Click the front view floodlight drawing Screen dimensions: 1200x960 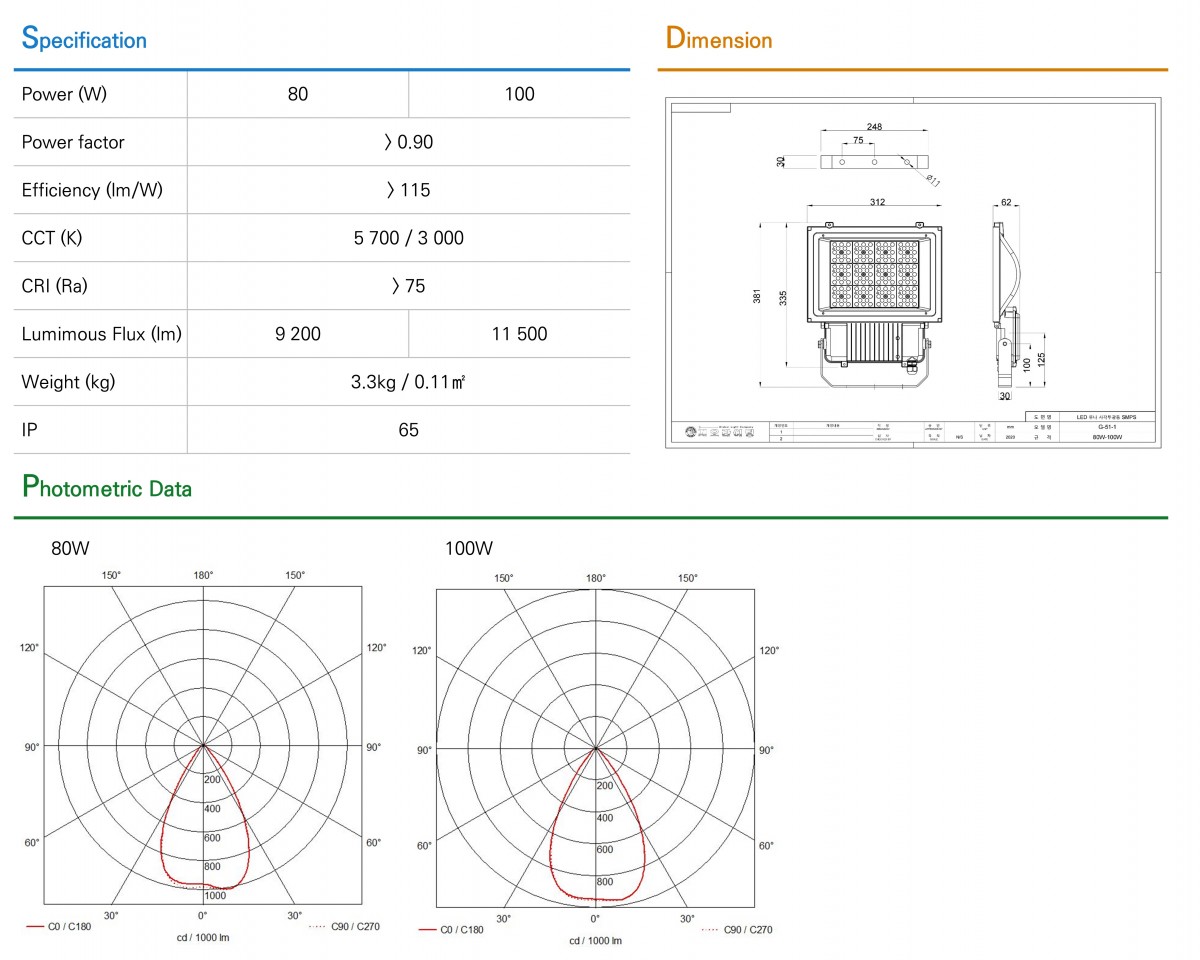click(877, 300)
